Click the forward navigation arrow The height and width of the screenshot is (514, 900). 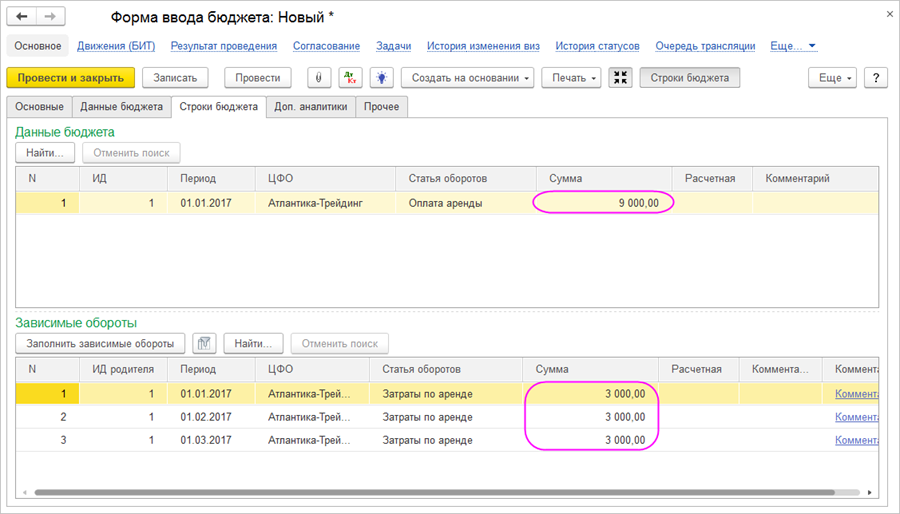click(x=50, y=17)
